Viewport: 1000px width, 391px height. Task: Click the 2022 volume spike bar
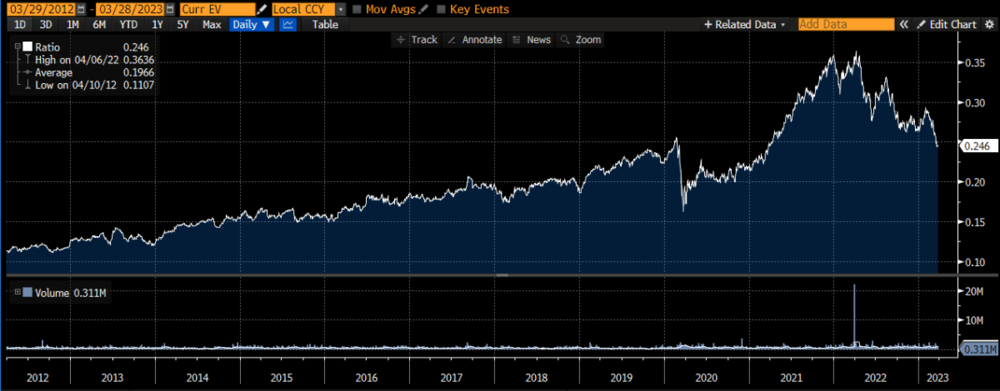pos(854,315)
